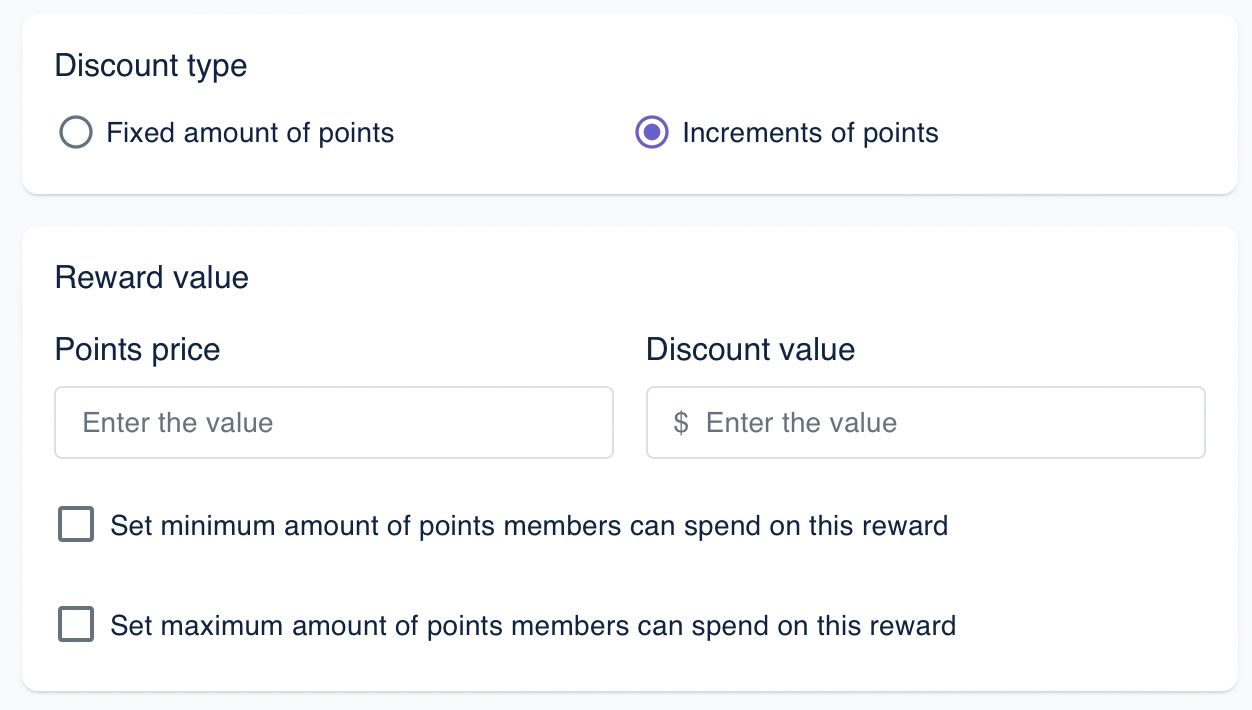Enable the set maximum points checkbox
Screen dimensions: 1252x710
point(76,625)
